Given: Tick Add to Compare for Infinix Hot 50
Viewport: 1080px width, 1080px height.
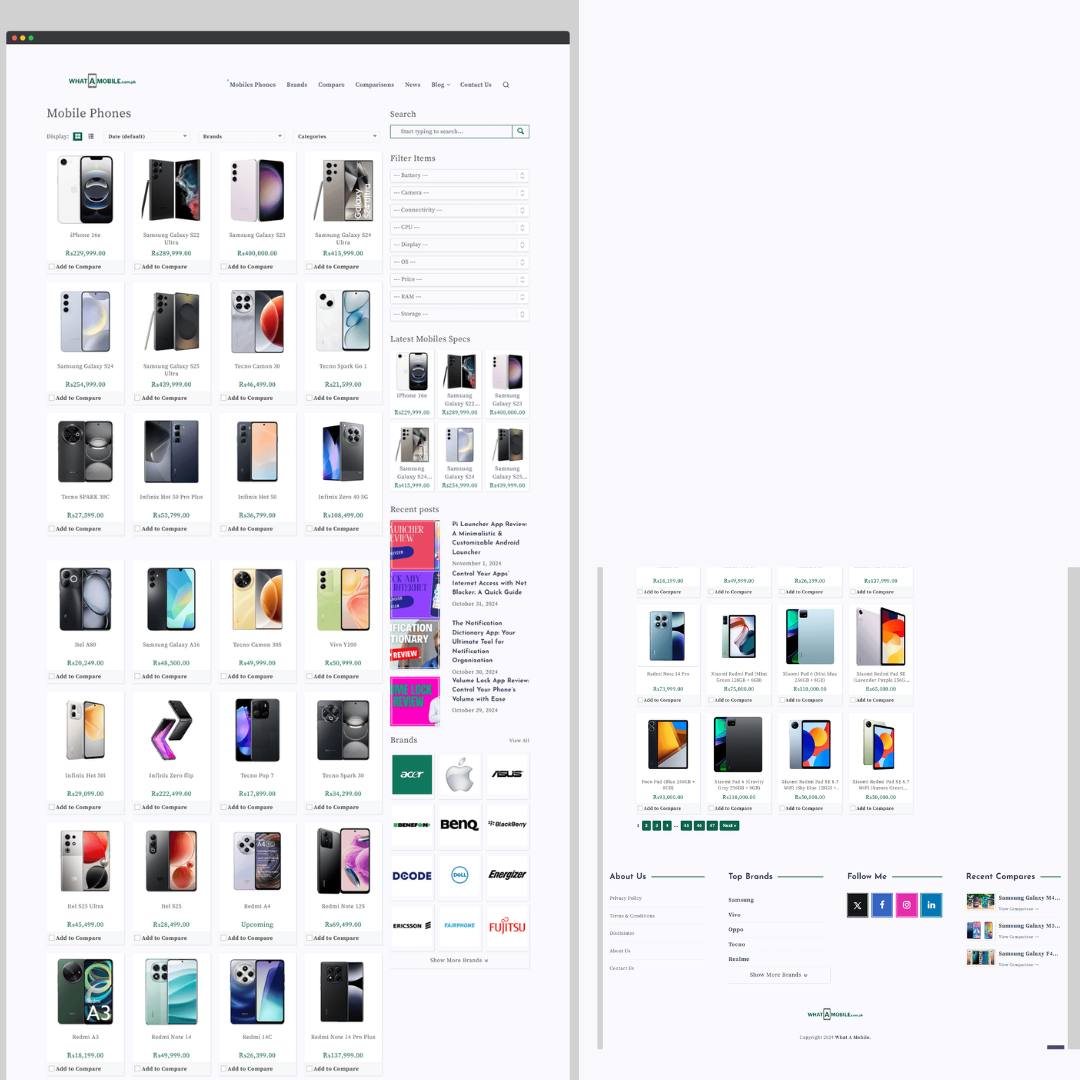Looking at the screenshot, I should pyautogui.click(x=224, y=529).
